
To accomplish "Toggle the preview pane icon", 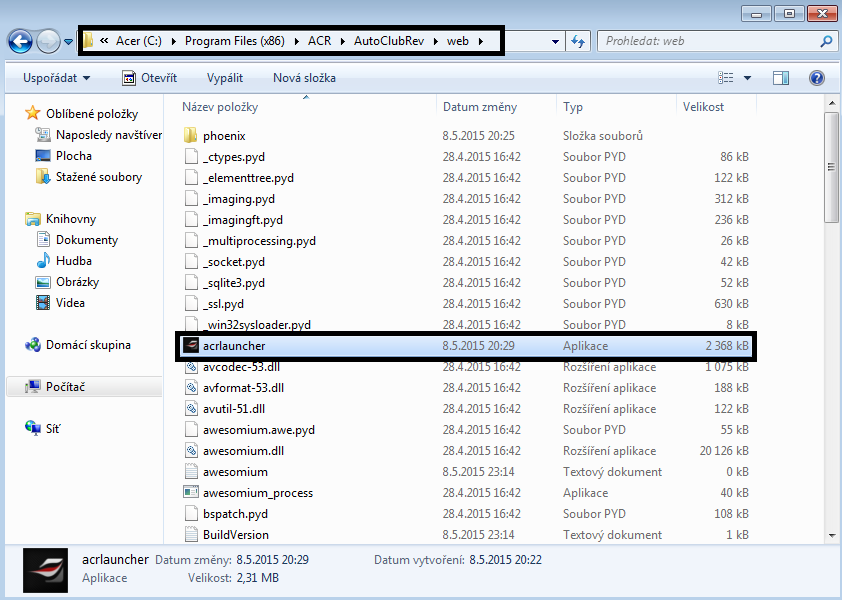I will [x=781, y=78].
